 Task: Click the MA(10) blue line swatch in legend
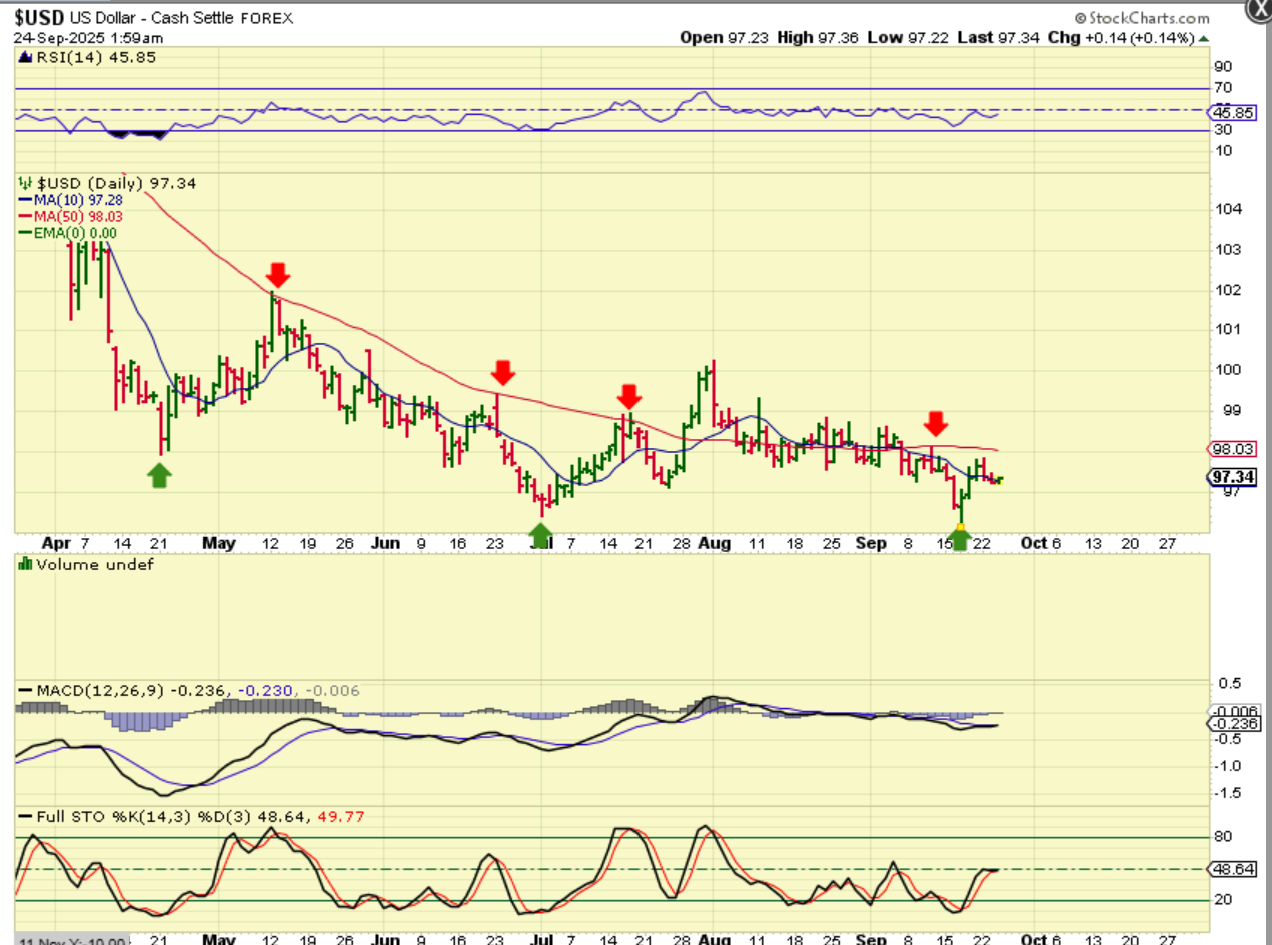point(25,201)
